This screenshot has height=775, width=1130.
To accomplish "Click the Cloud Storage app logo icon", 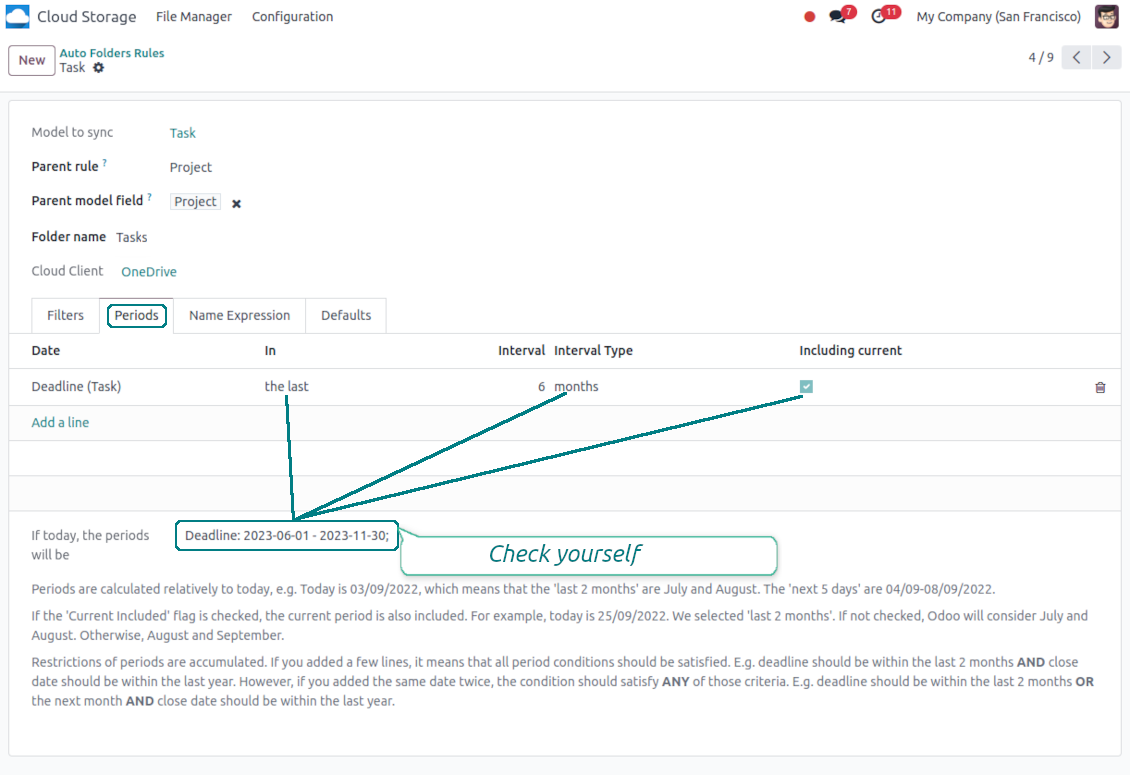I will click(x=18, y=17).
